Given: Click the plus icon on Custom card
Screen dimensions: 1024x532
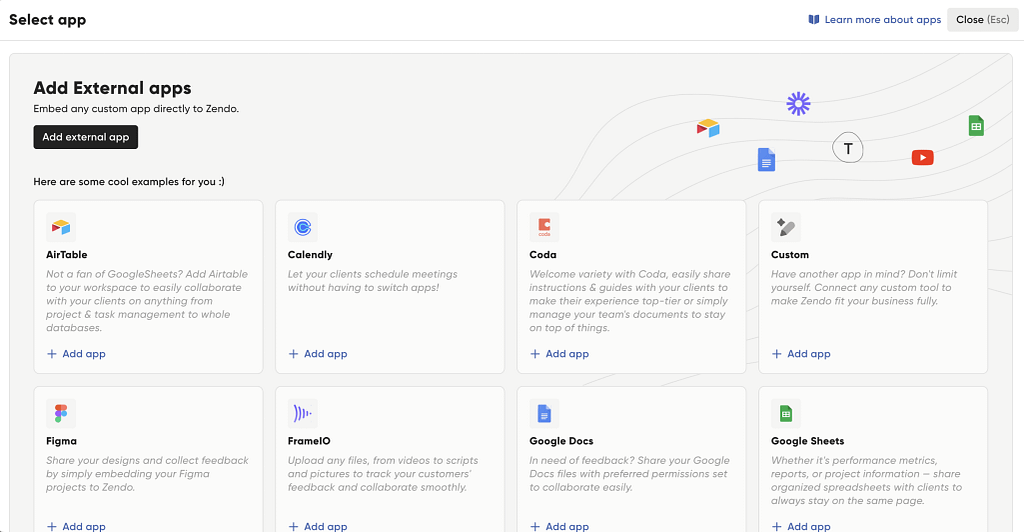Looking at the screenshot, I should tap(776, 354).
